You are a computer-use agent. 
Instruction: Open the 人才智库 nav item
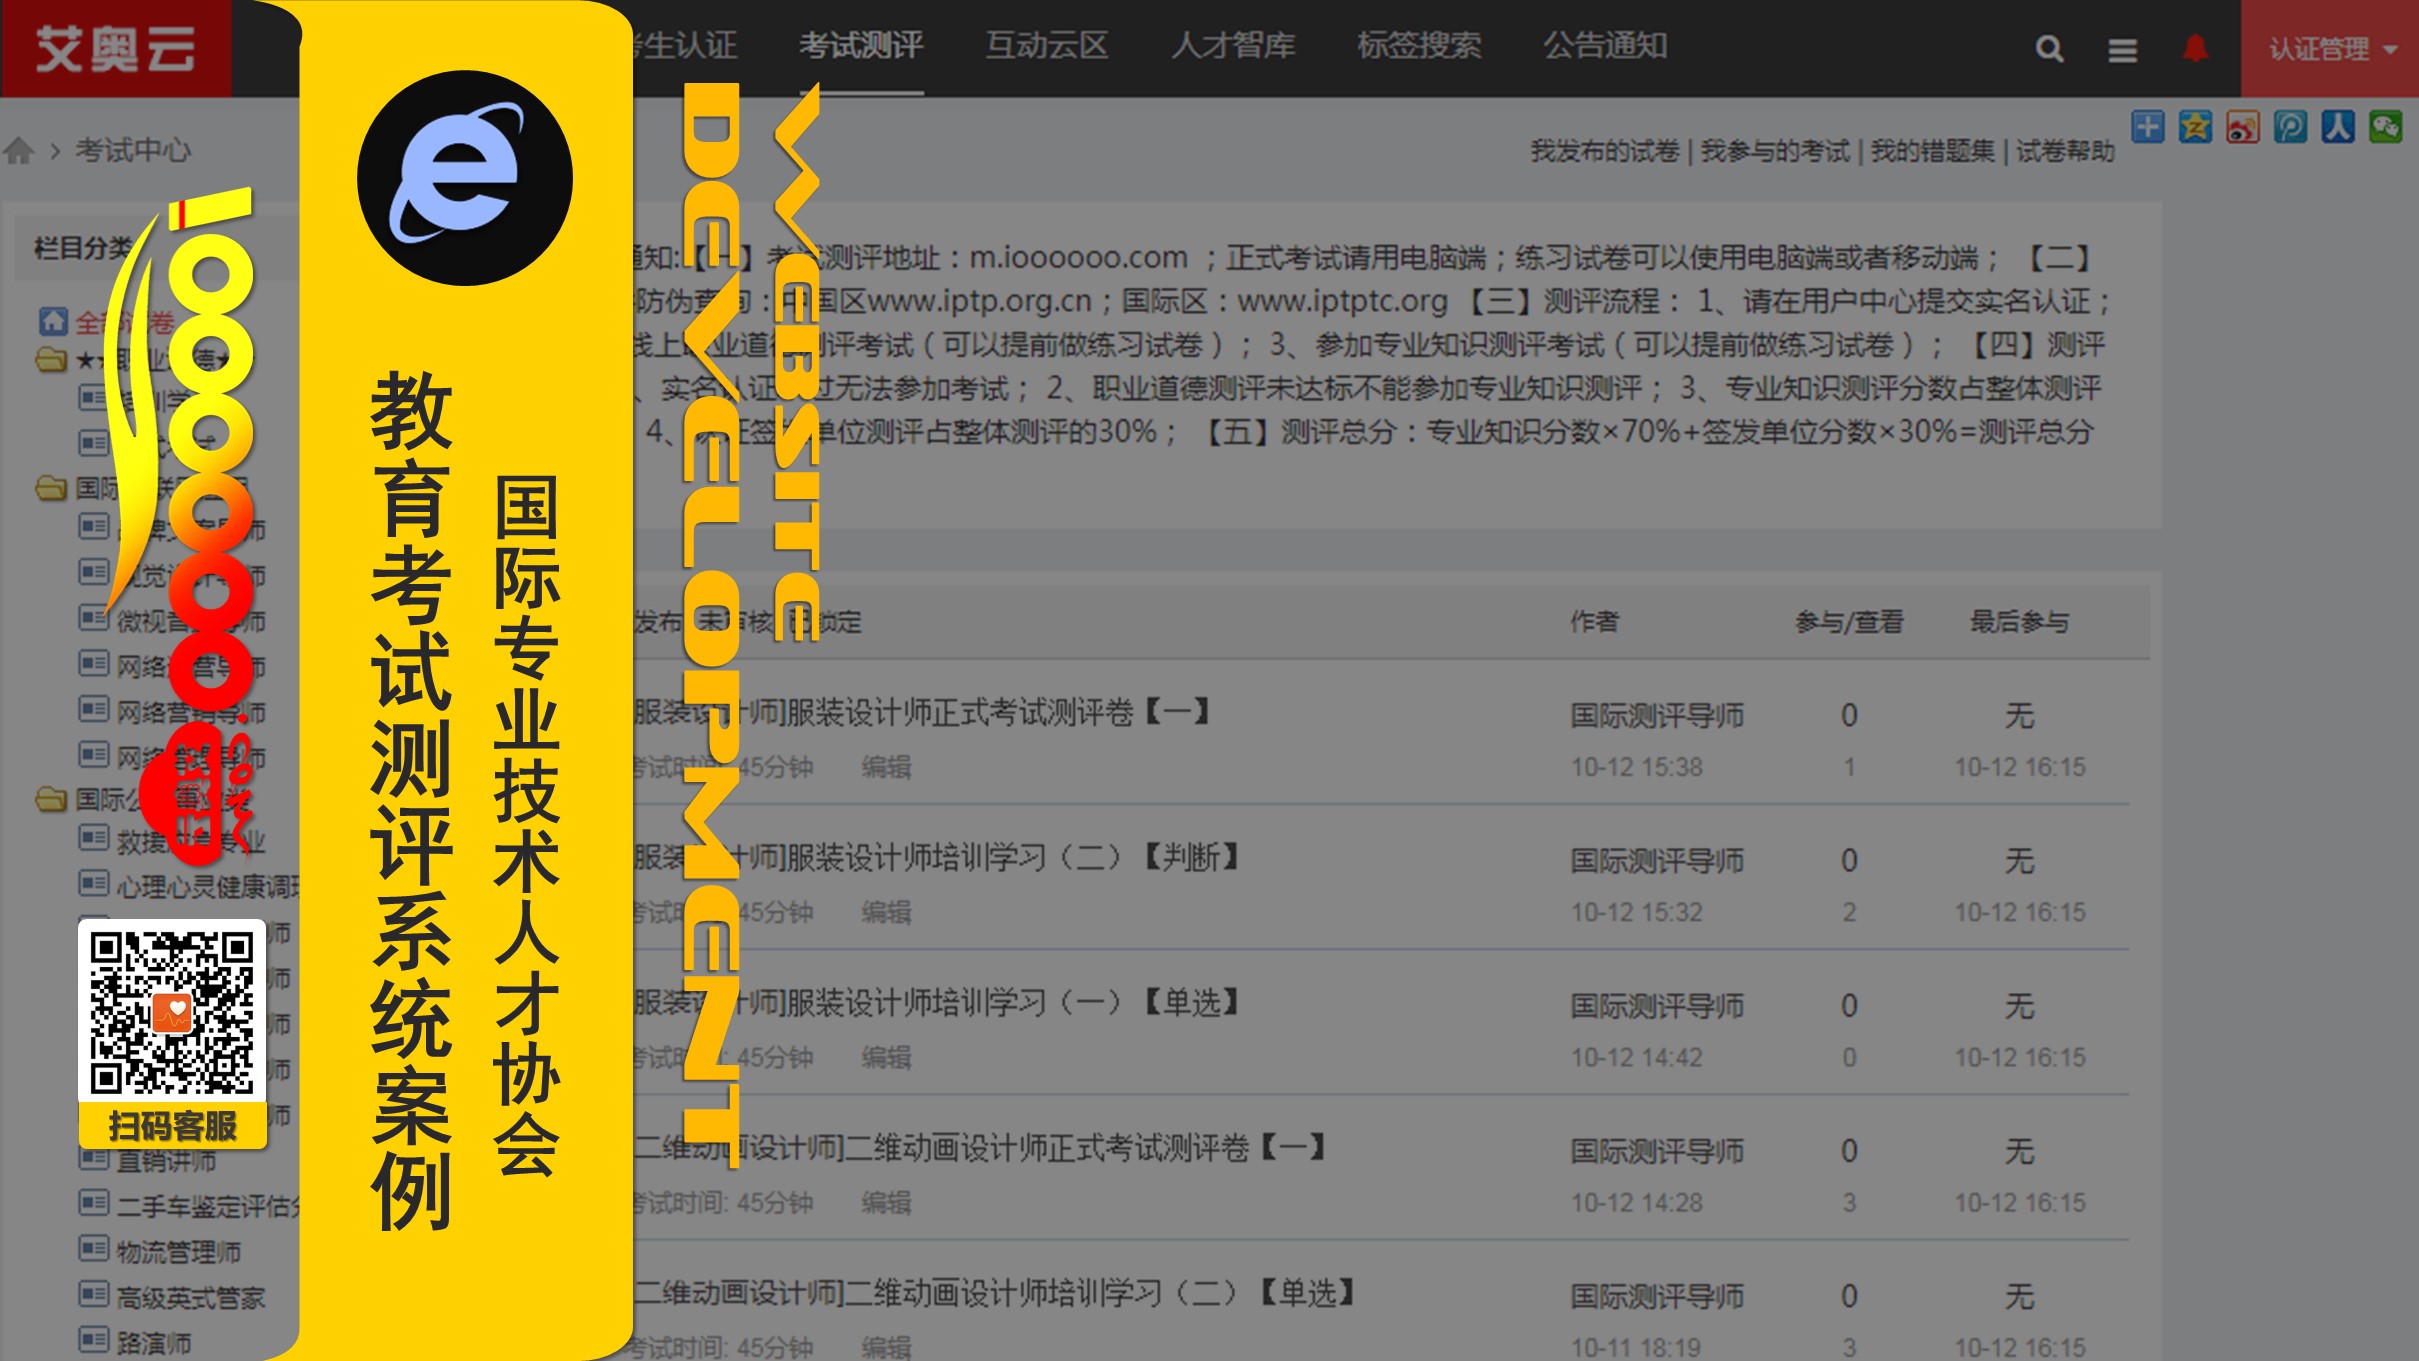(x=1233, y=46)
